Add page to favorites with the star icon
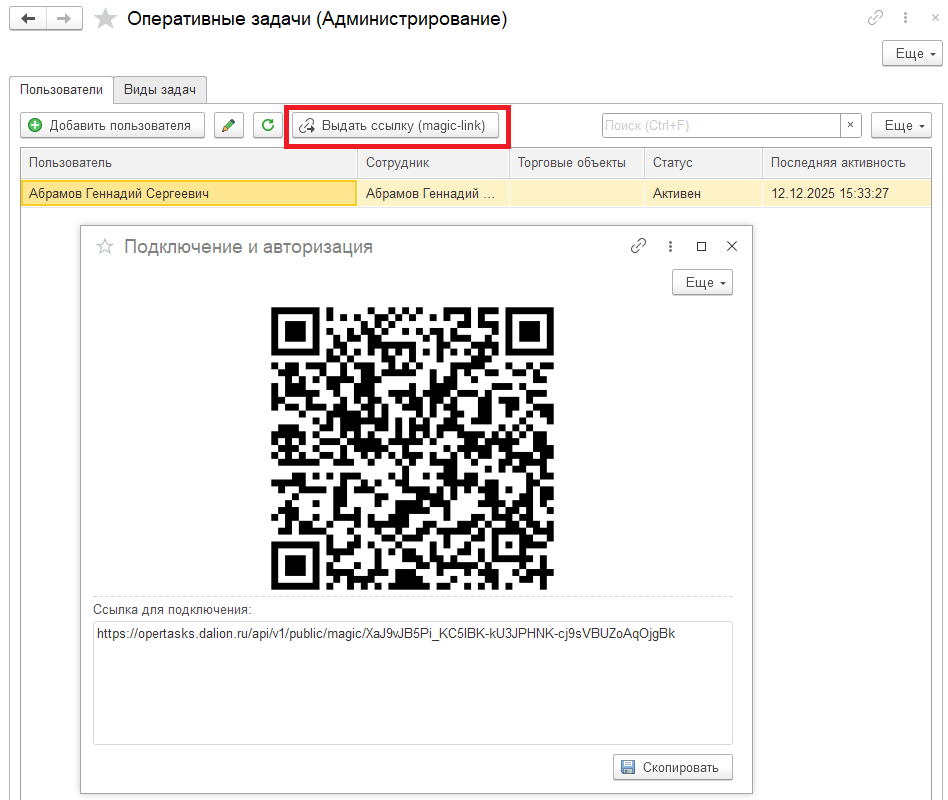Screen dimensions: 948x800 [105, 19]
